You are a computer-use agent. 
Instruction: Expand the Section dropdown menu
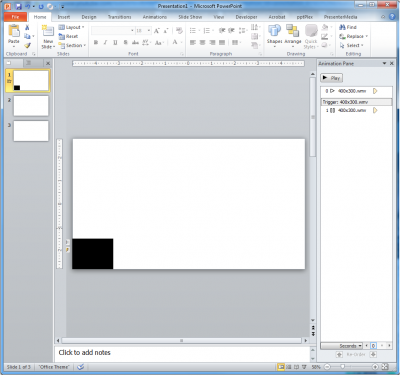pos(72,45)
